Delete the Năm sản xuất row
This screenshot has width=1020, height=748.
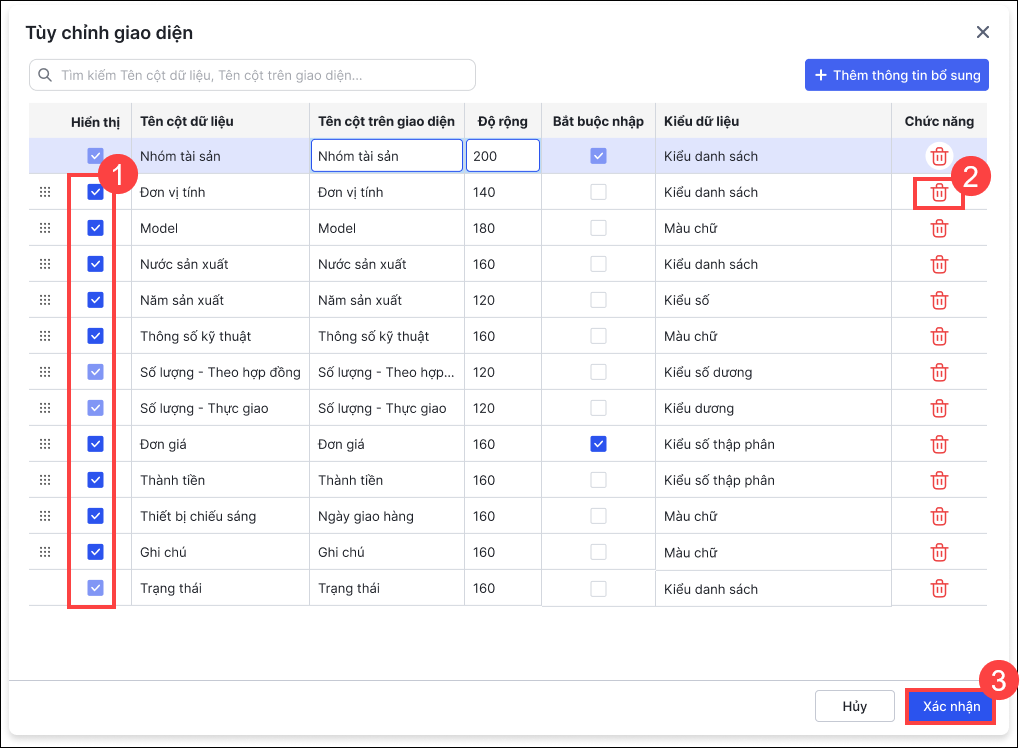pyautogui.click(x=939, y=301)
